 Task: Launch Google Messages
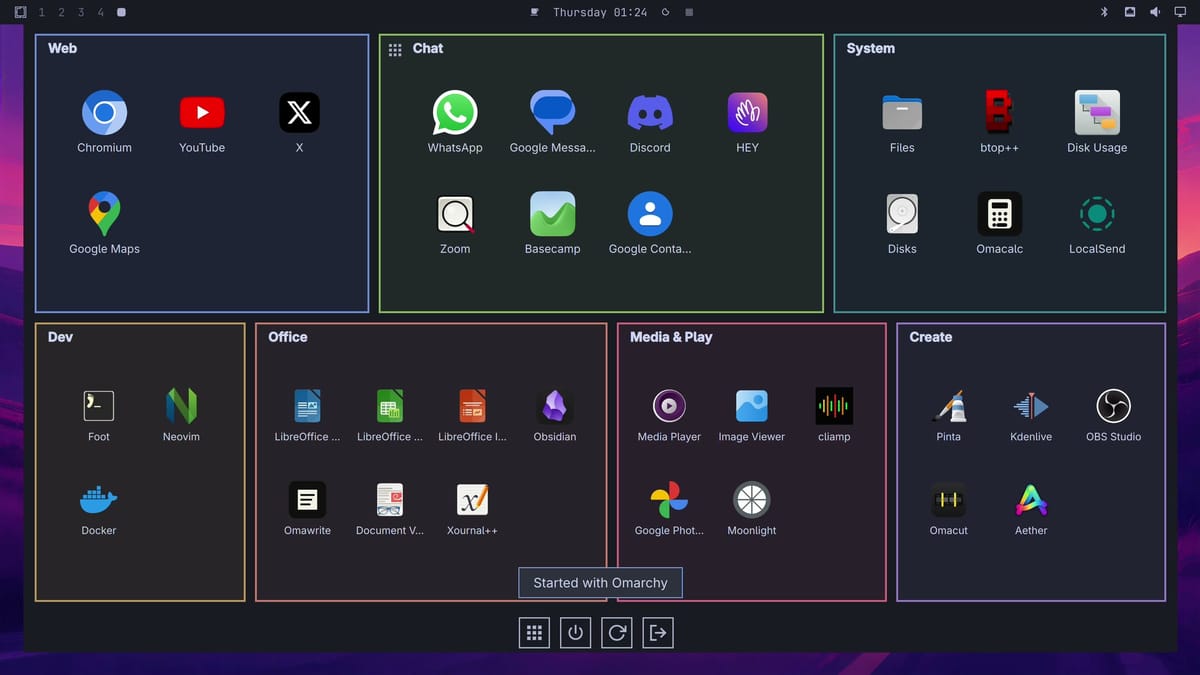[552, 113]
